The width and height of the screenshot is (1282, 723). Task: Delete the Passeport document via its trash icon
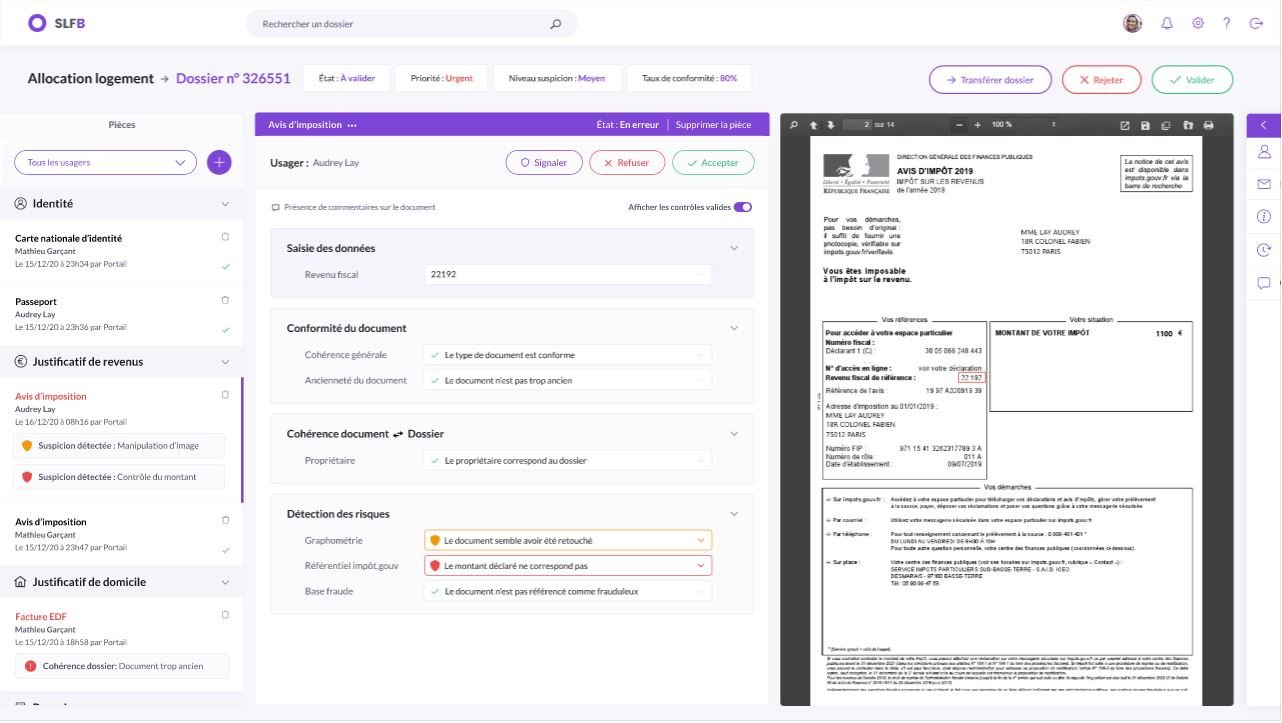[225, 300]
